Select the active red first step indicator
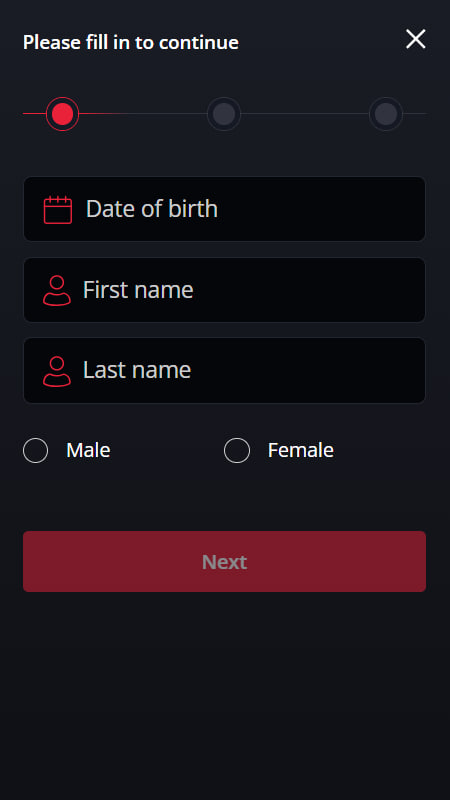 click(x=62, y=114)
